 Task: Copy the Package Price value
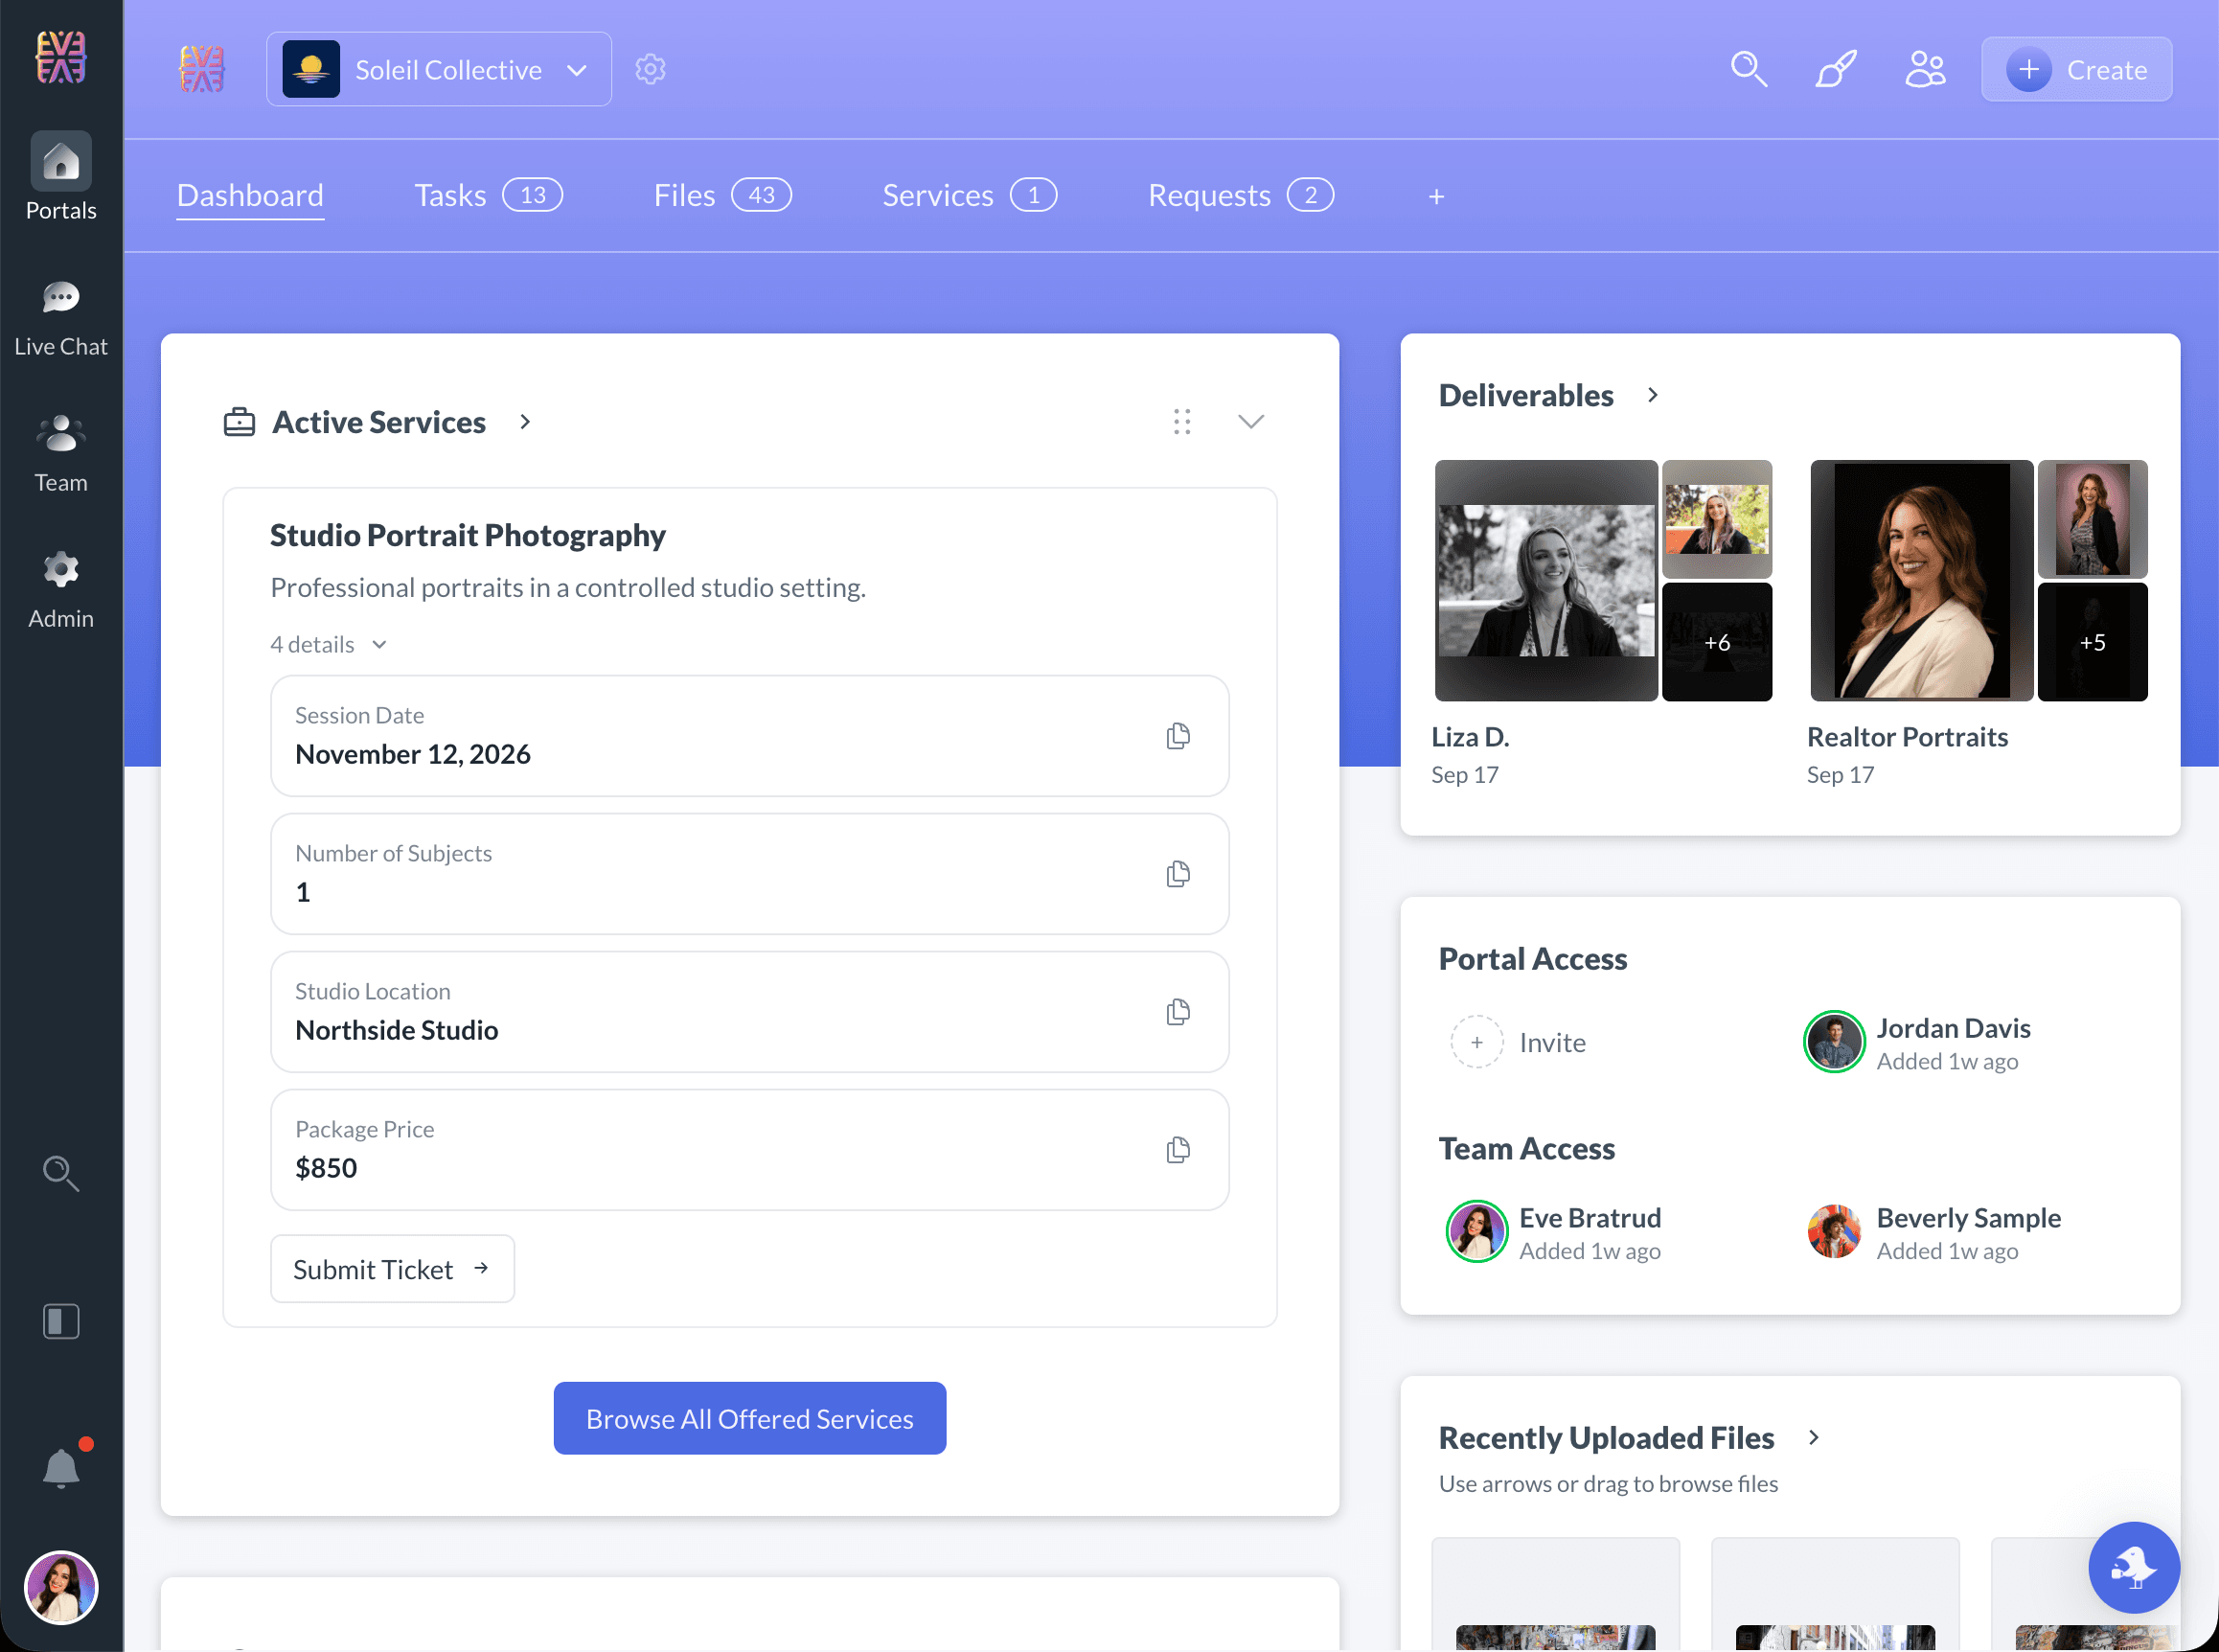click(x=1178, y=1150)
